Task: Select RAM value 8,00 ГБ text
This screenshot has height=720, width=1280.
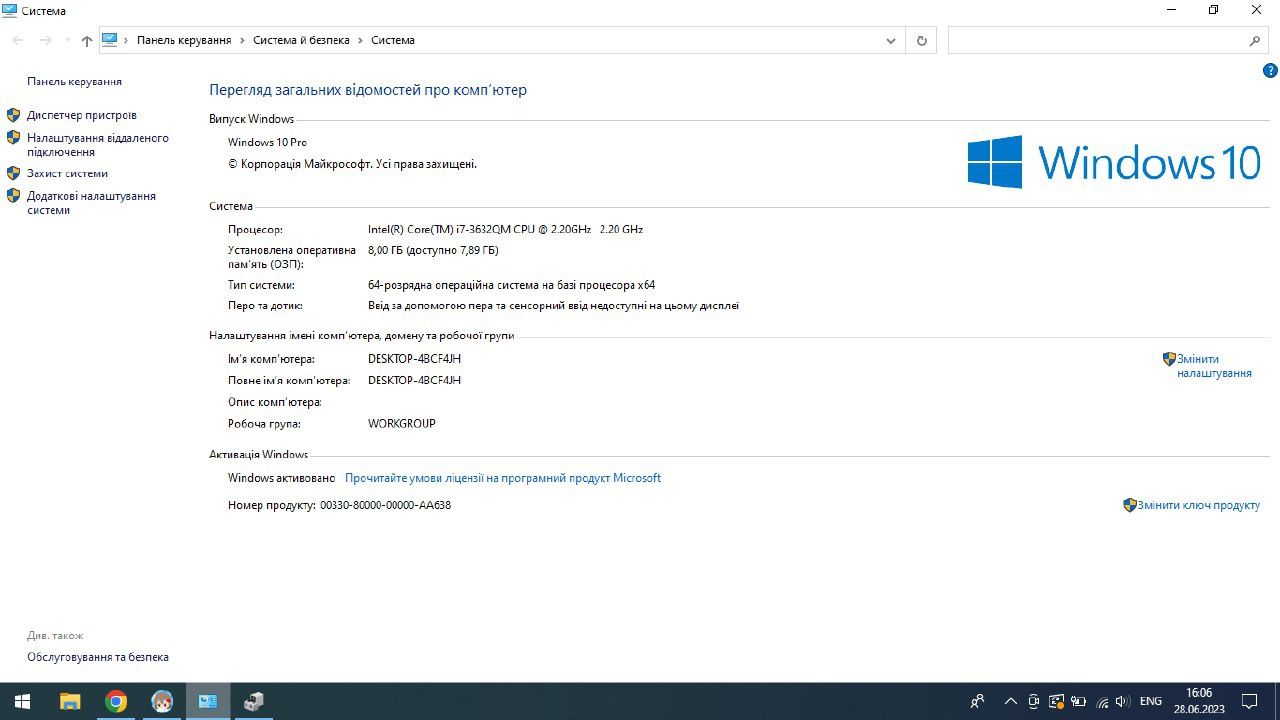Action: (433, 250)
